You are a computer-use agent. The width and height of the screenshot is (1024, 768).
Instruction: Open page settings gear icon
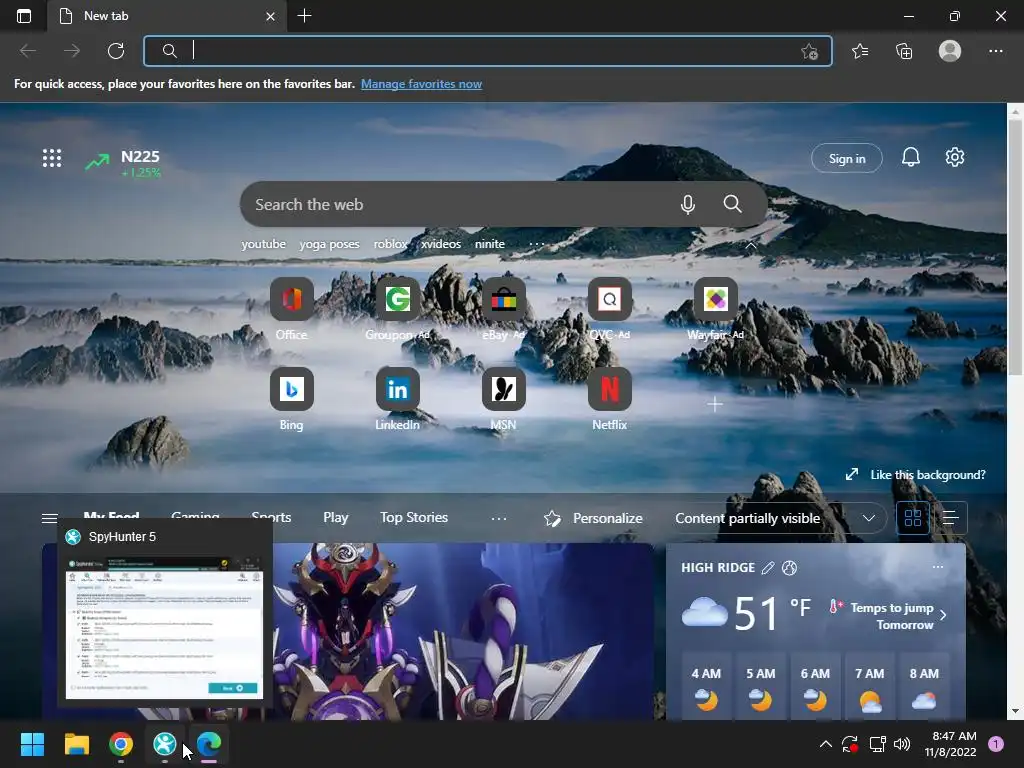[x=954, y=157]
